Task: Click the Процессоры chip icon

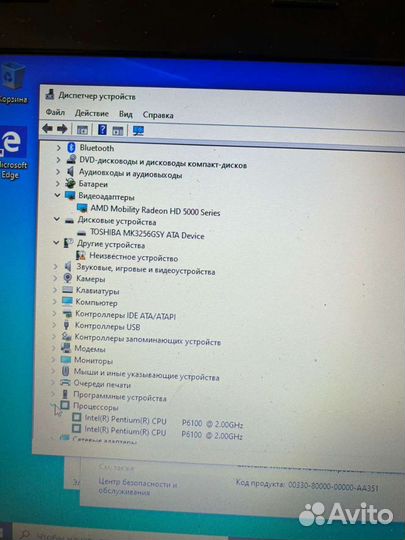Action: click(65, 405)
